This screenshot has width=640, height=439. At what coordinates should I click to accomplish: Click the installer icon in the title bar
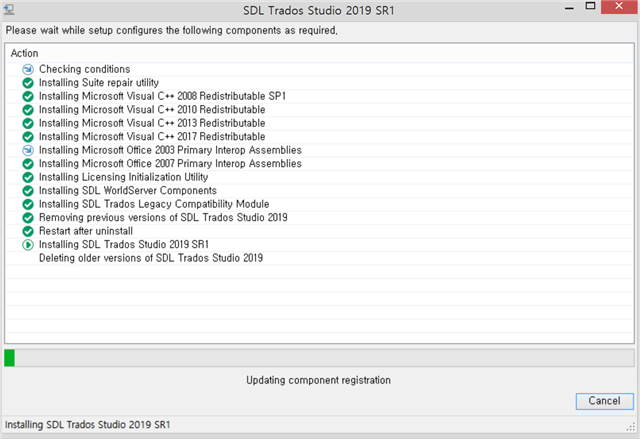[9, 9]
